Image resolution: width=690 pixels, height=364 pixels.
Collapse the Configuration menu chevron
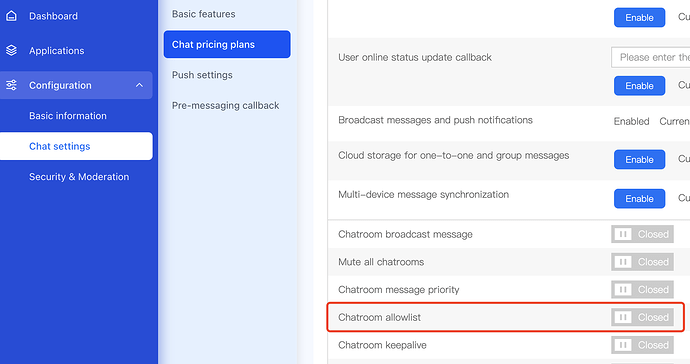pyautogui.click(x=139, y=85)
